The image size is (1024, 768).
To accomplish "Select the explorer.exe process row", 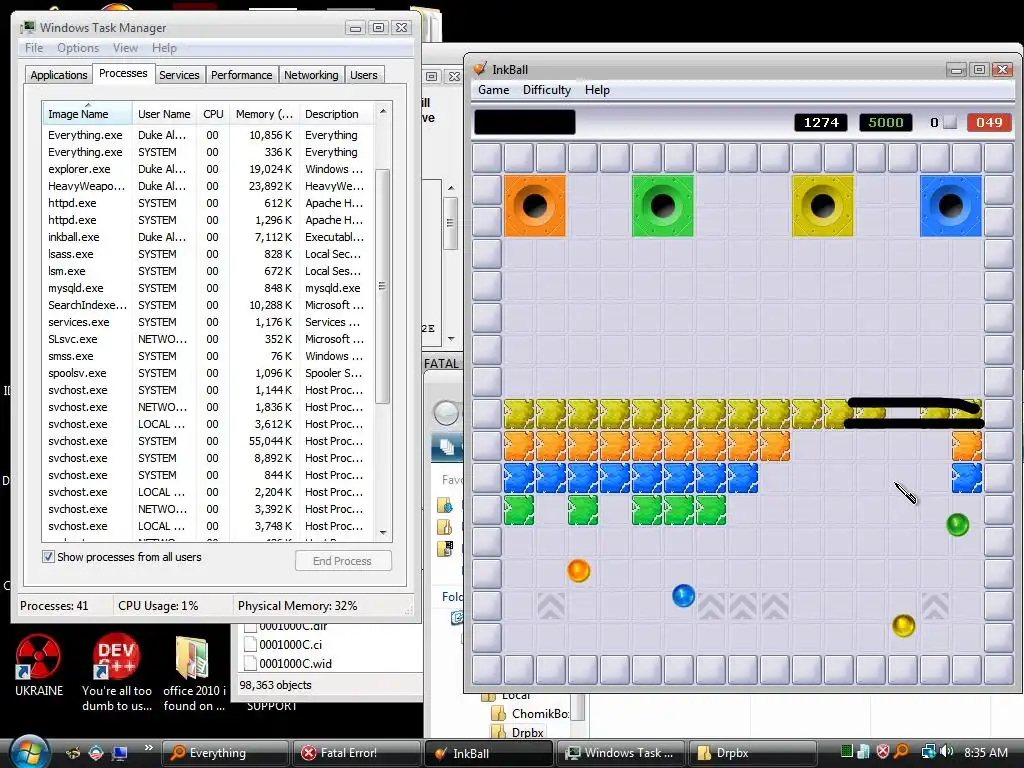I will click(x=208, y=169).
